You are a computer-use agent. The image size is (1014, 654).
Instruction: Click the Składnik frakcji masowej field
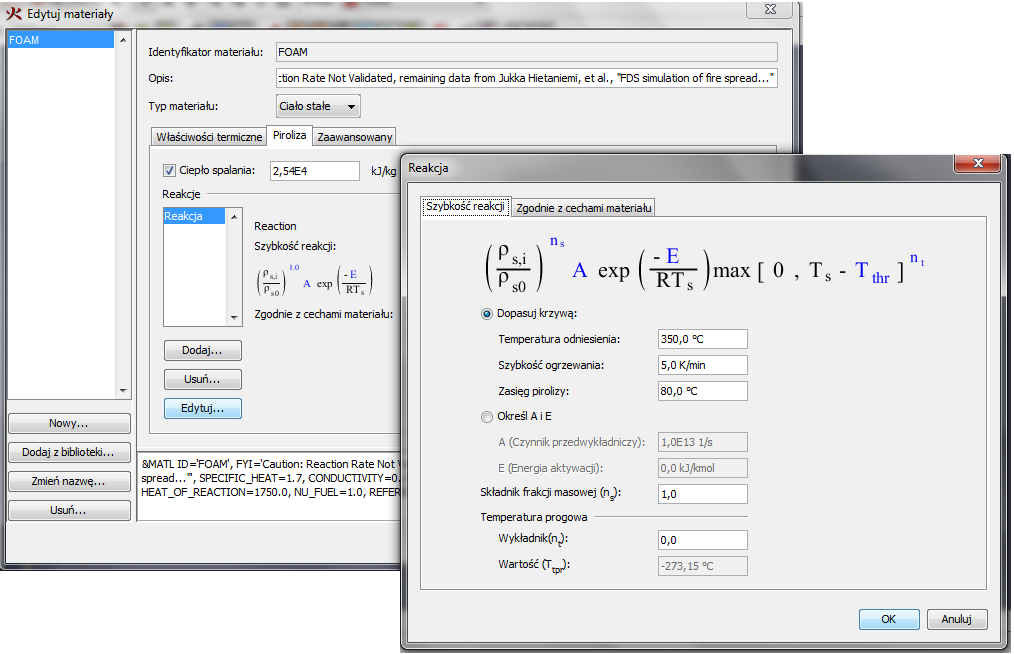(x=702, y=494)
